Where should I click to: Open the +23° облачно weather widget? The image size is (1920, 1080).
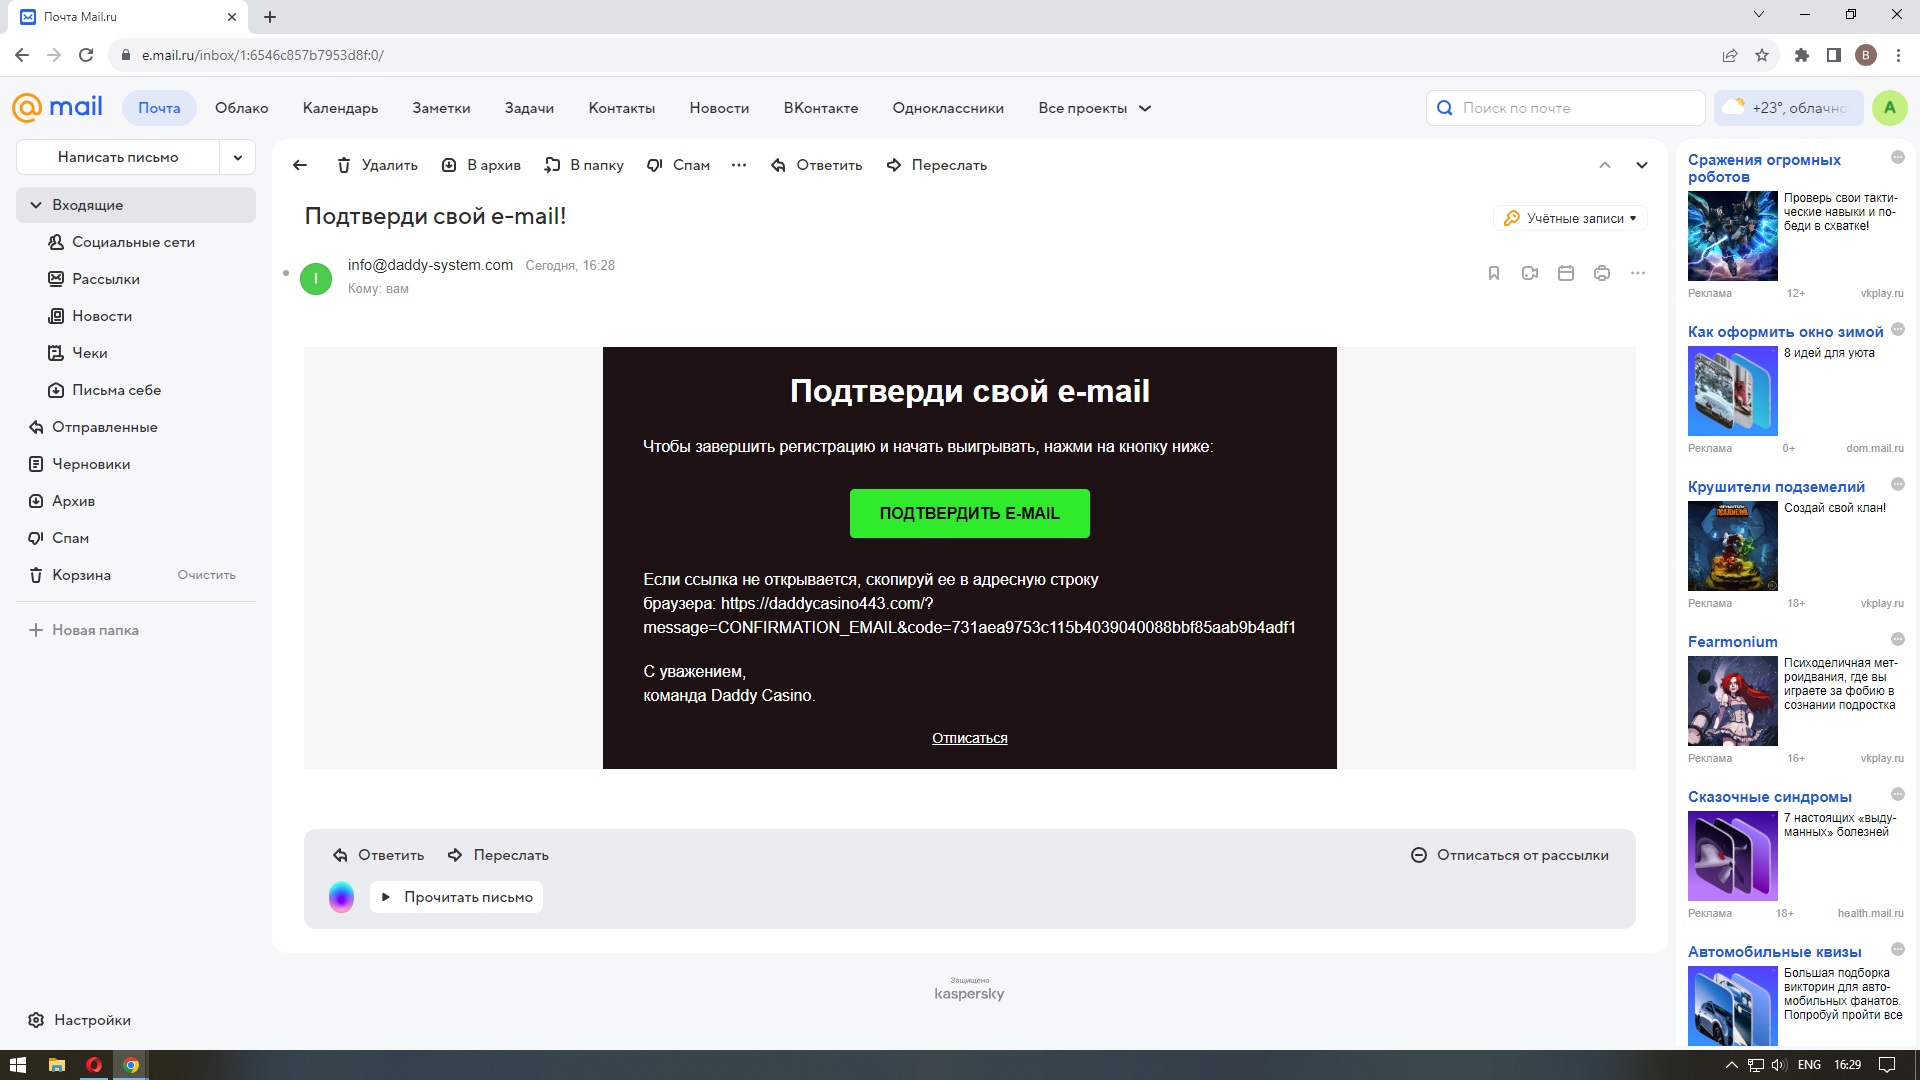1789,108
